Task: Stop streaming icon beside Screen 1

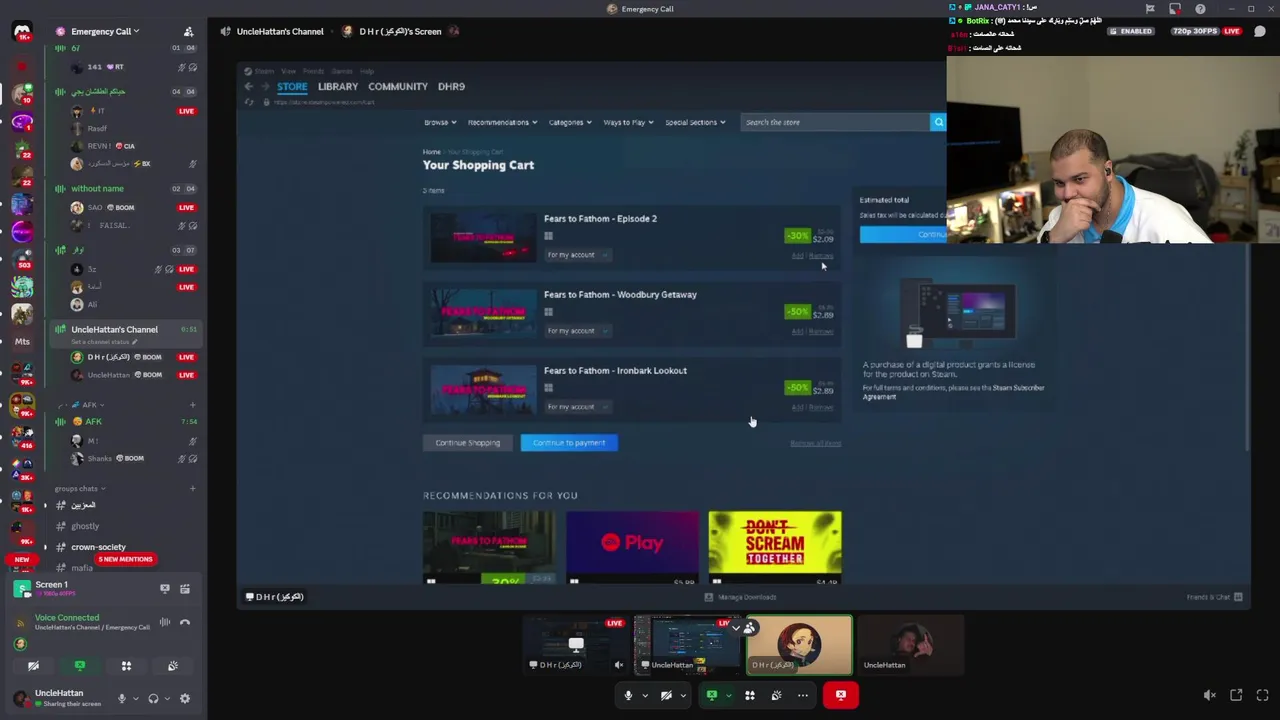Action: [165, 589]
